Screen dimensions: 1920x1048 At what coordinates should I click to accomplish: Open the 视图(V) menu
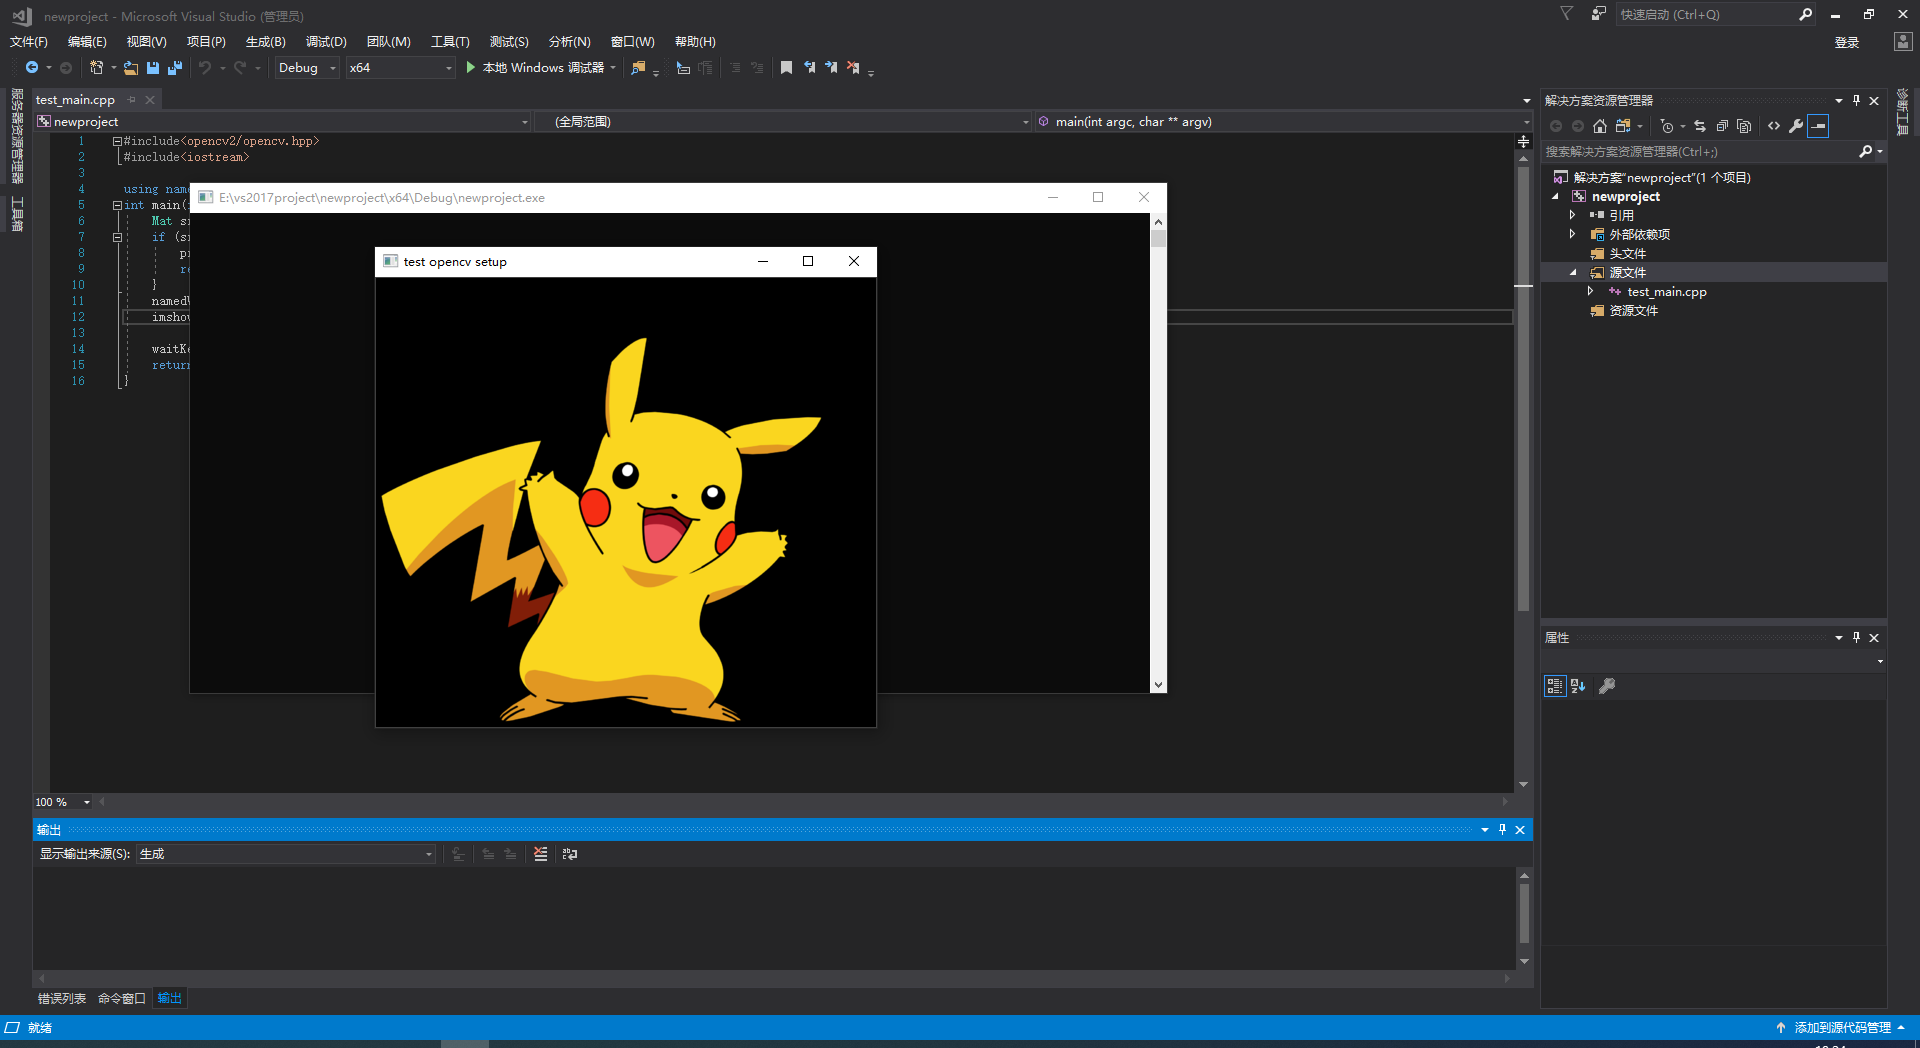146,41
